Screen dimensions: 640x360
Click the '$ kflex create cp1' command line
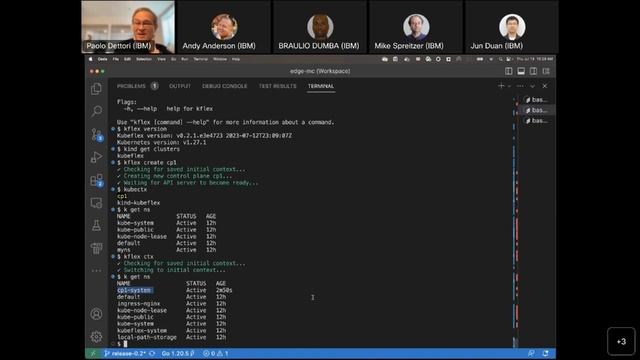point(147,162)
